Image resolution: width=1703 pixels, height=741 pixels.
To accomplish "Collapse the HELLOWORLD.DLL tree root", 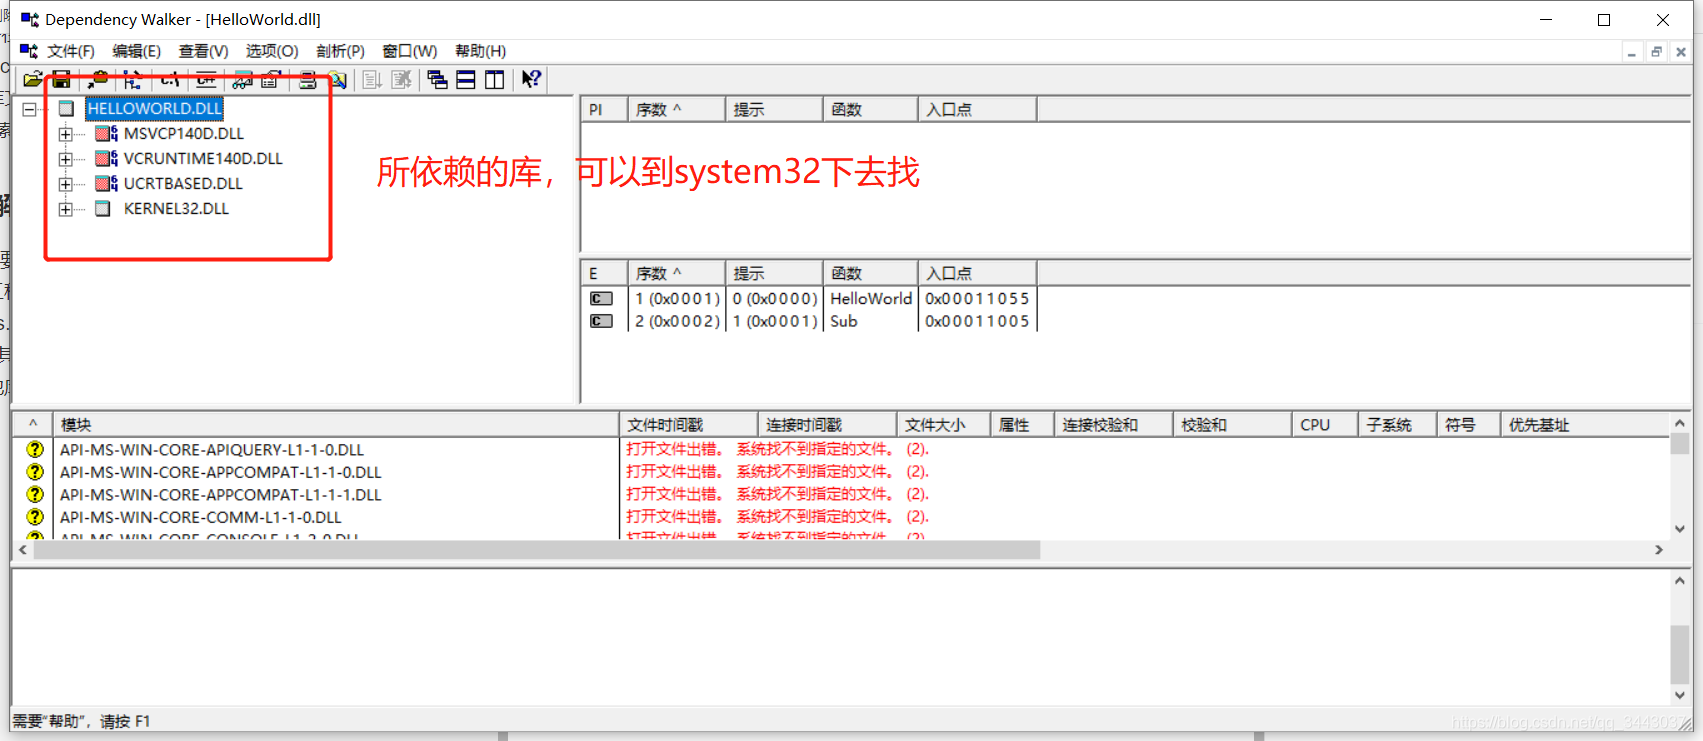I will tap(30, 109).
